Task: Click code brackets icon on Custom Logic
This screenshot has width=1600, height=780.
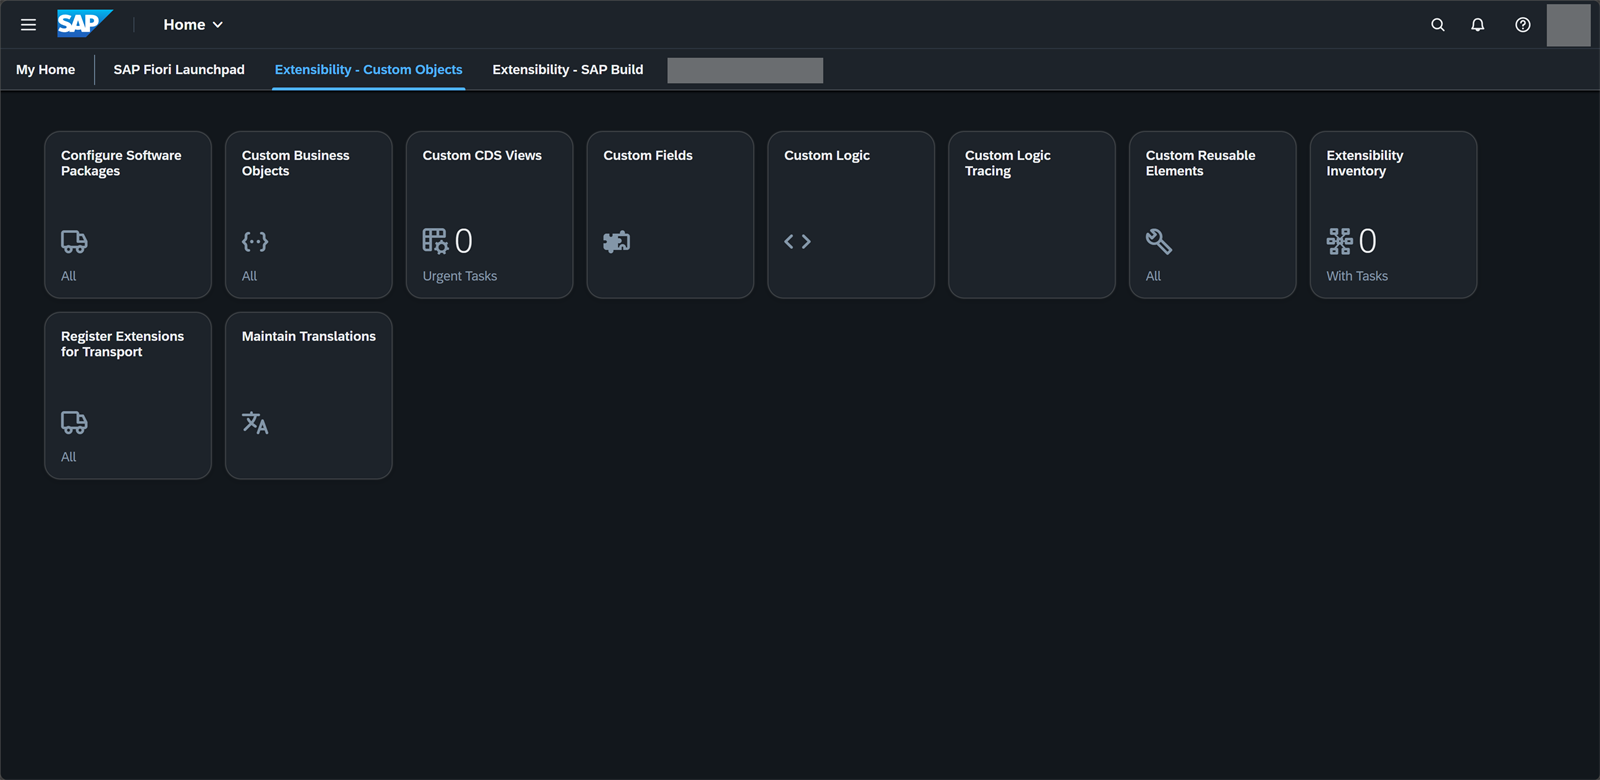Action: coord(798,241)
